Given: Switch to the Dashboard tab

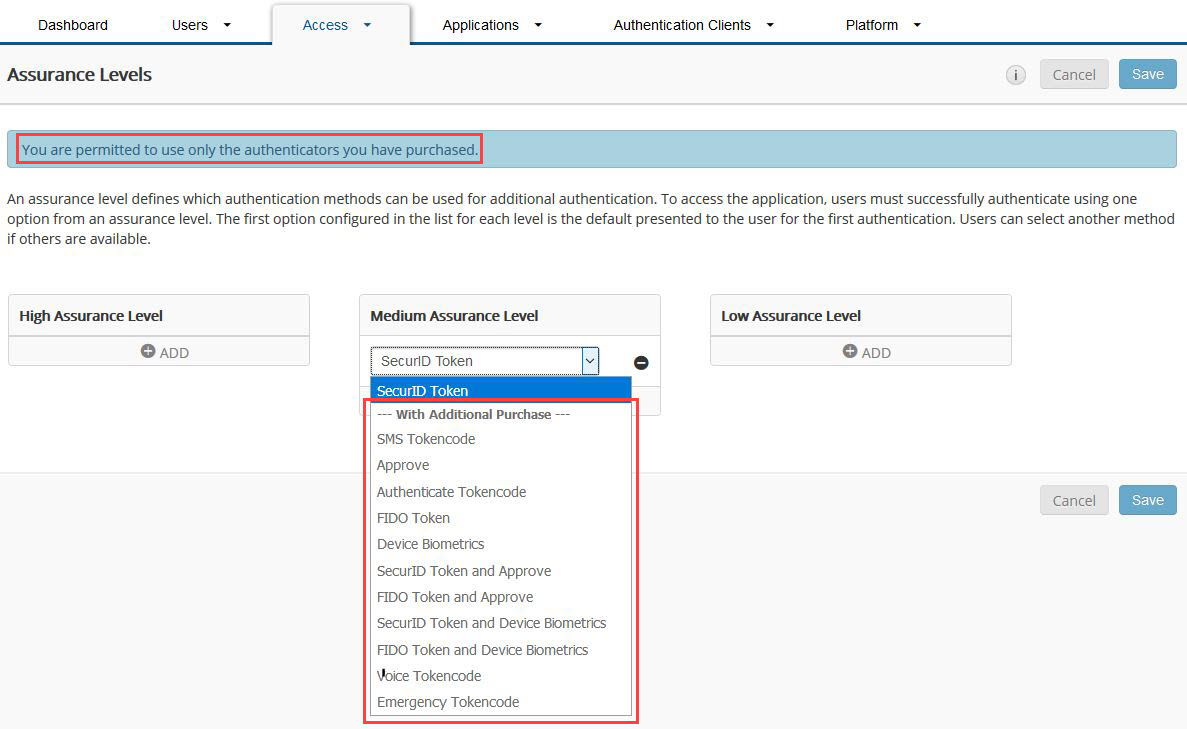Looking at the screenshot, I should click(73, 24).
